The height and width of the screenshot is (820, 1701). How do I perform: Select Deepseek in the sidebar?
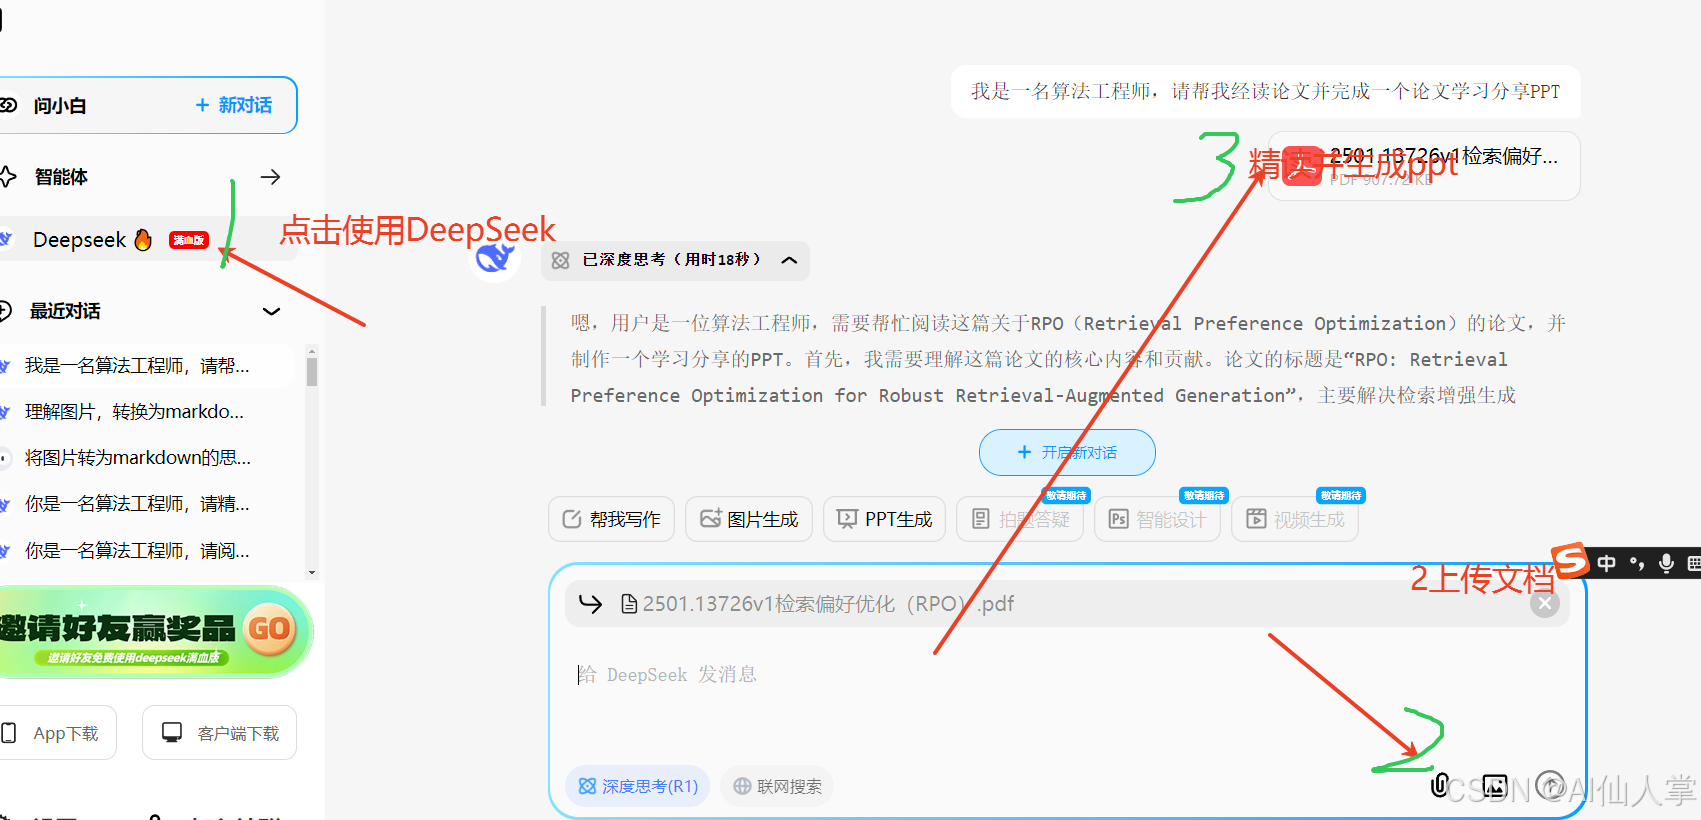(80, 240)
